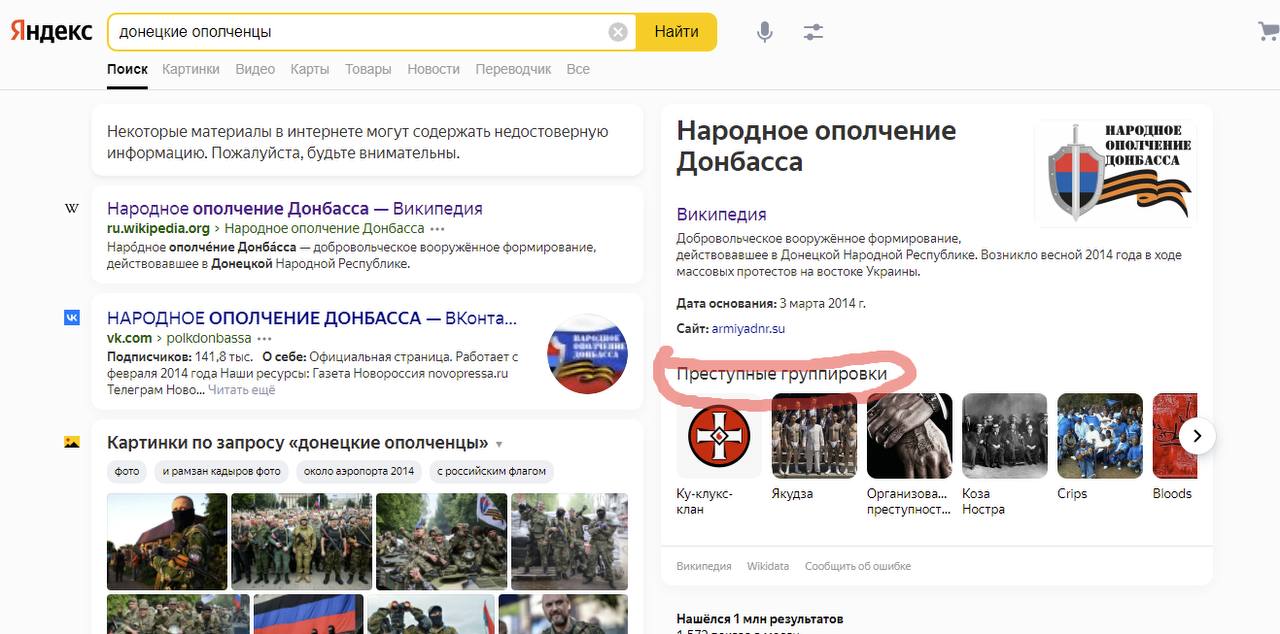Open fourth image of fighters on vehicle

click(x=569, y=541)
